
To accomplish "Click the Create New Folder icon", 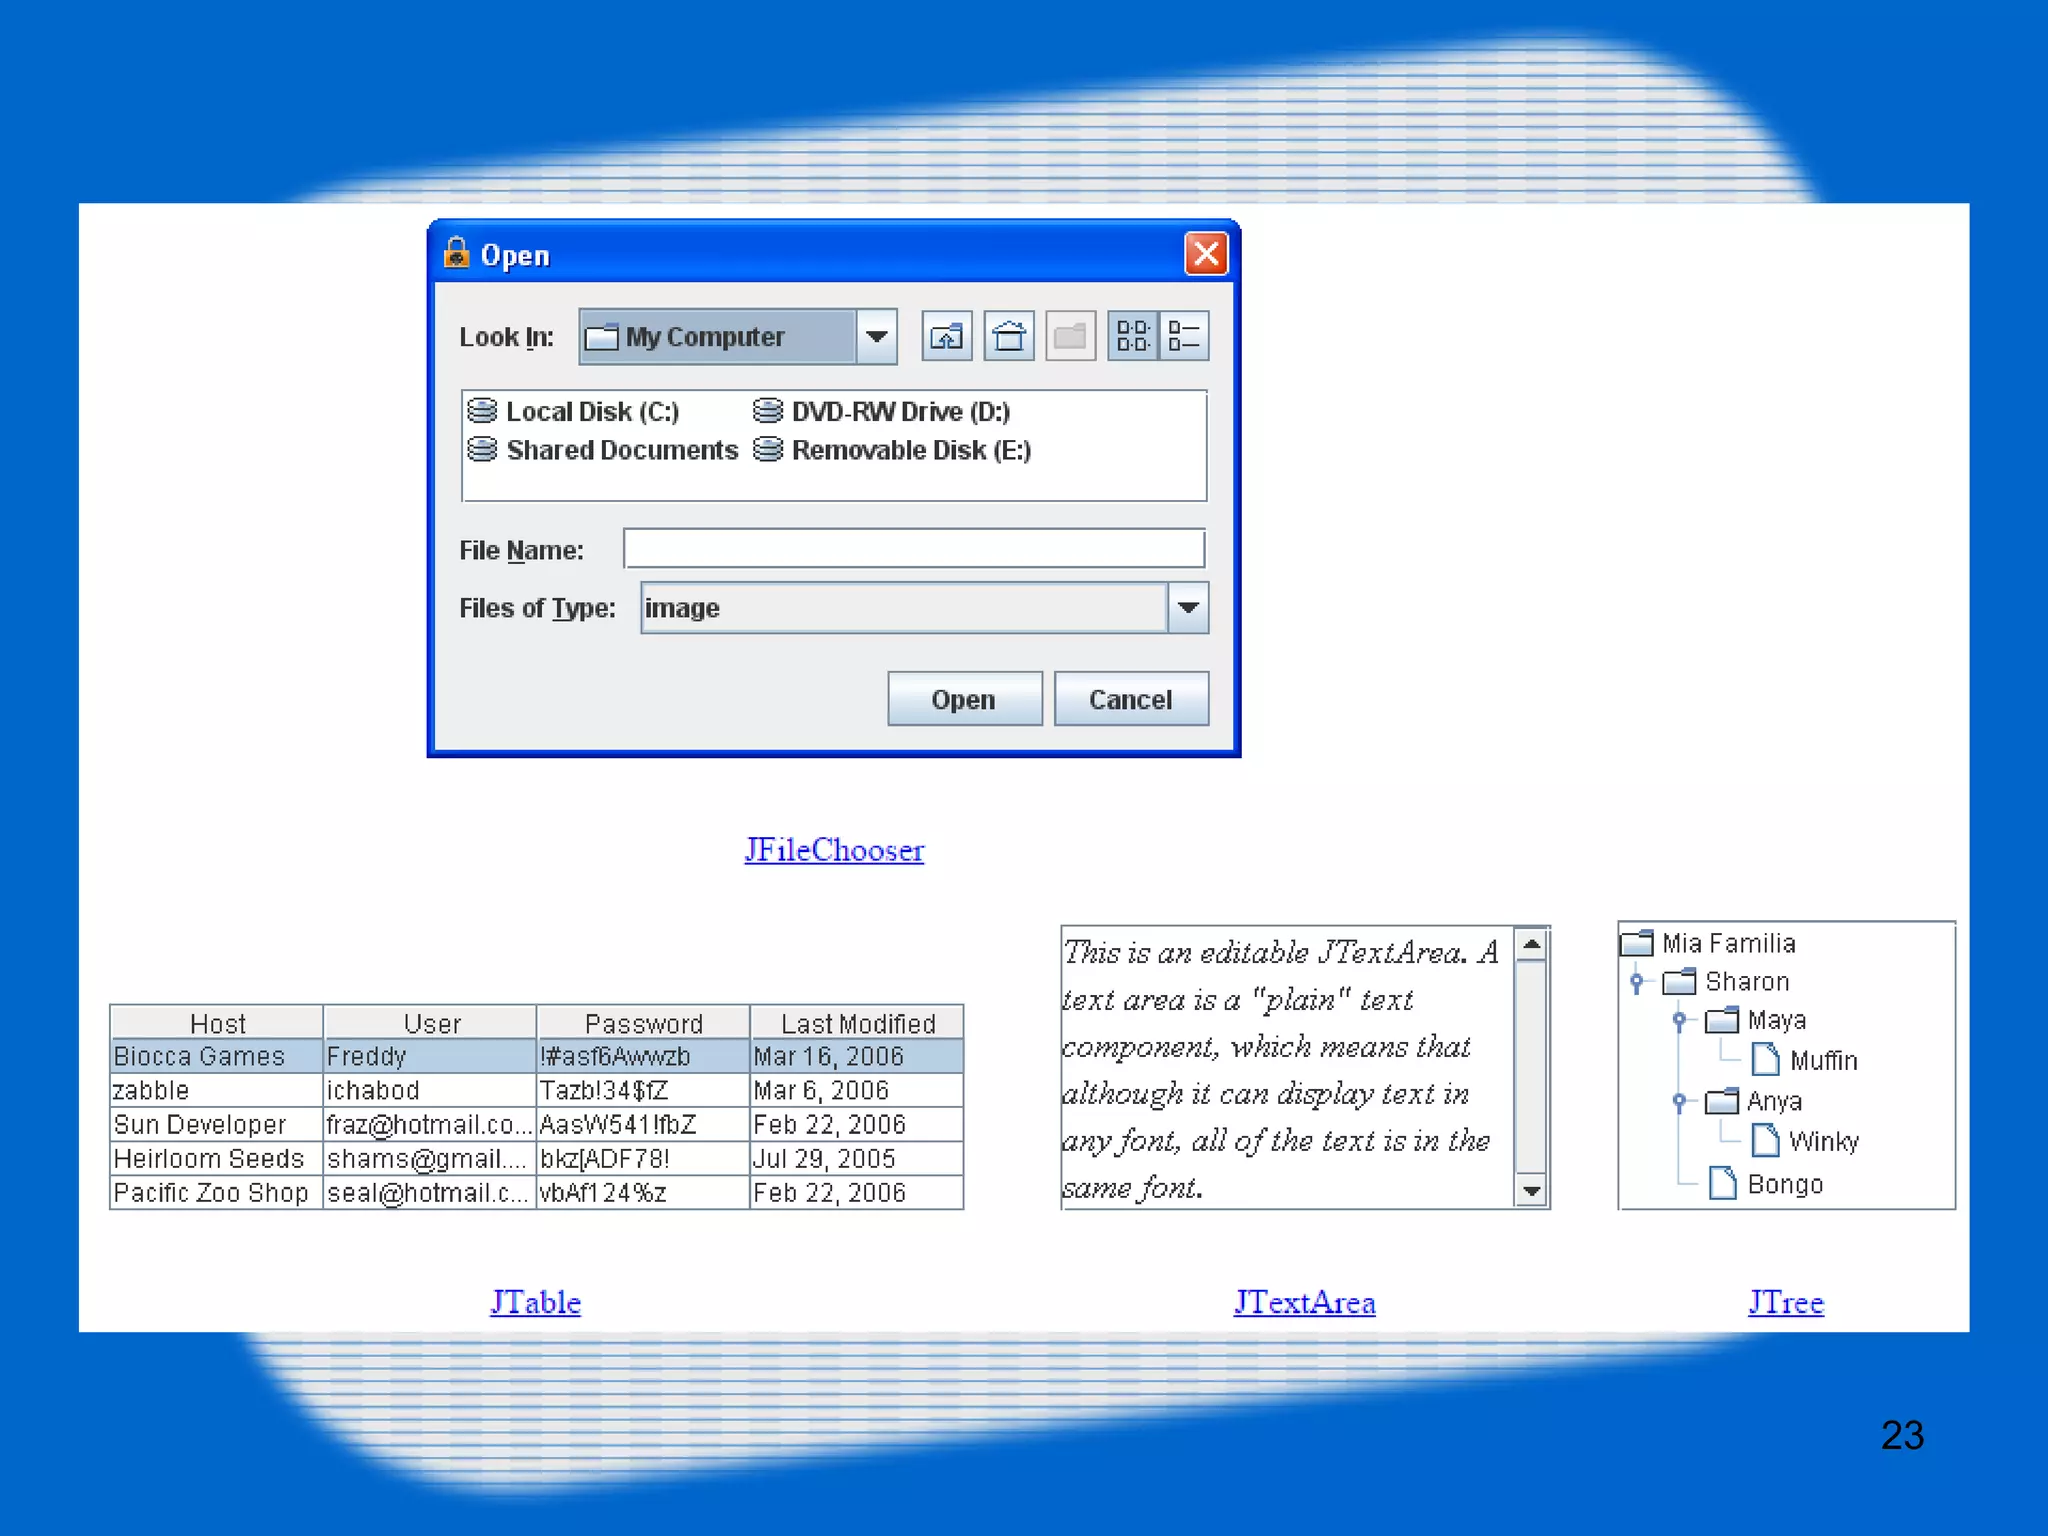I will pyautogui.click(x=1070, y=336).
